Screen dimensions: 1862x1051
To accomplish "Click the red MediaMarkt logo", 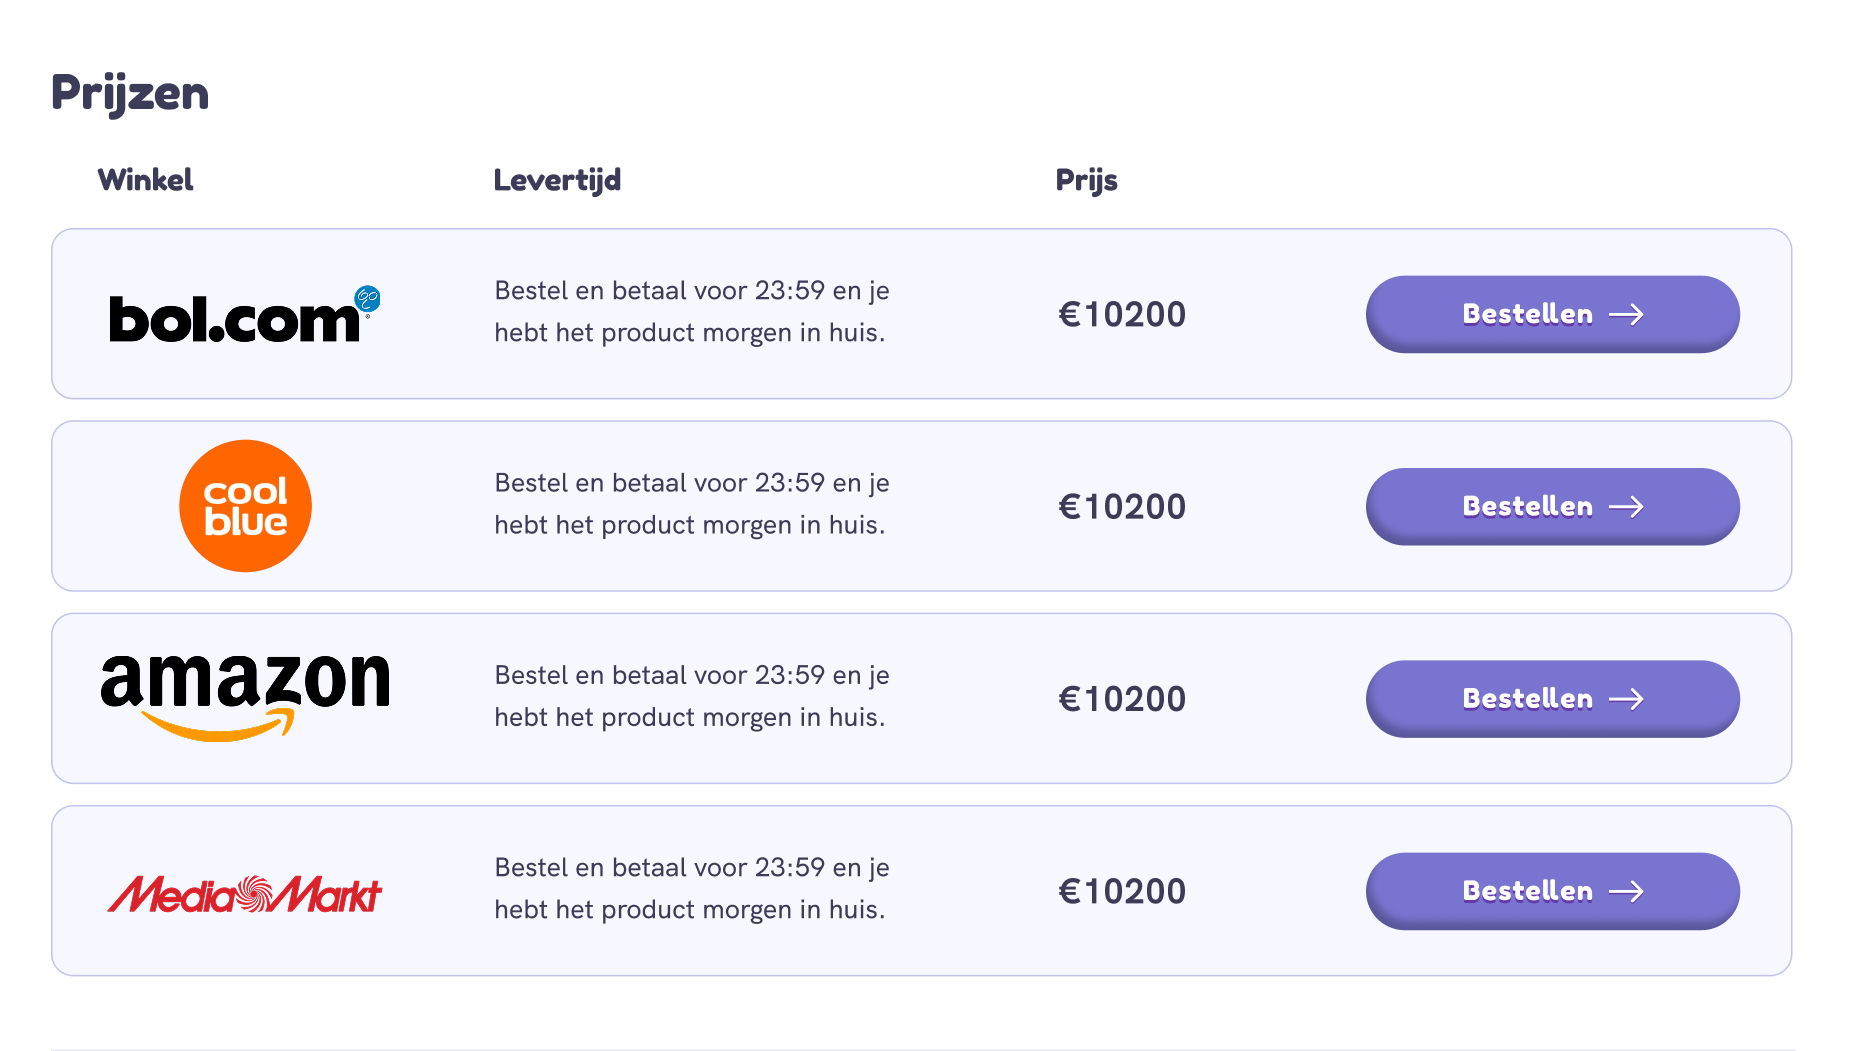I will (245, 893).
